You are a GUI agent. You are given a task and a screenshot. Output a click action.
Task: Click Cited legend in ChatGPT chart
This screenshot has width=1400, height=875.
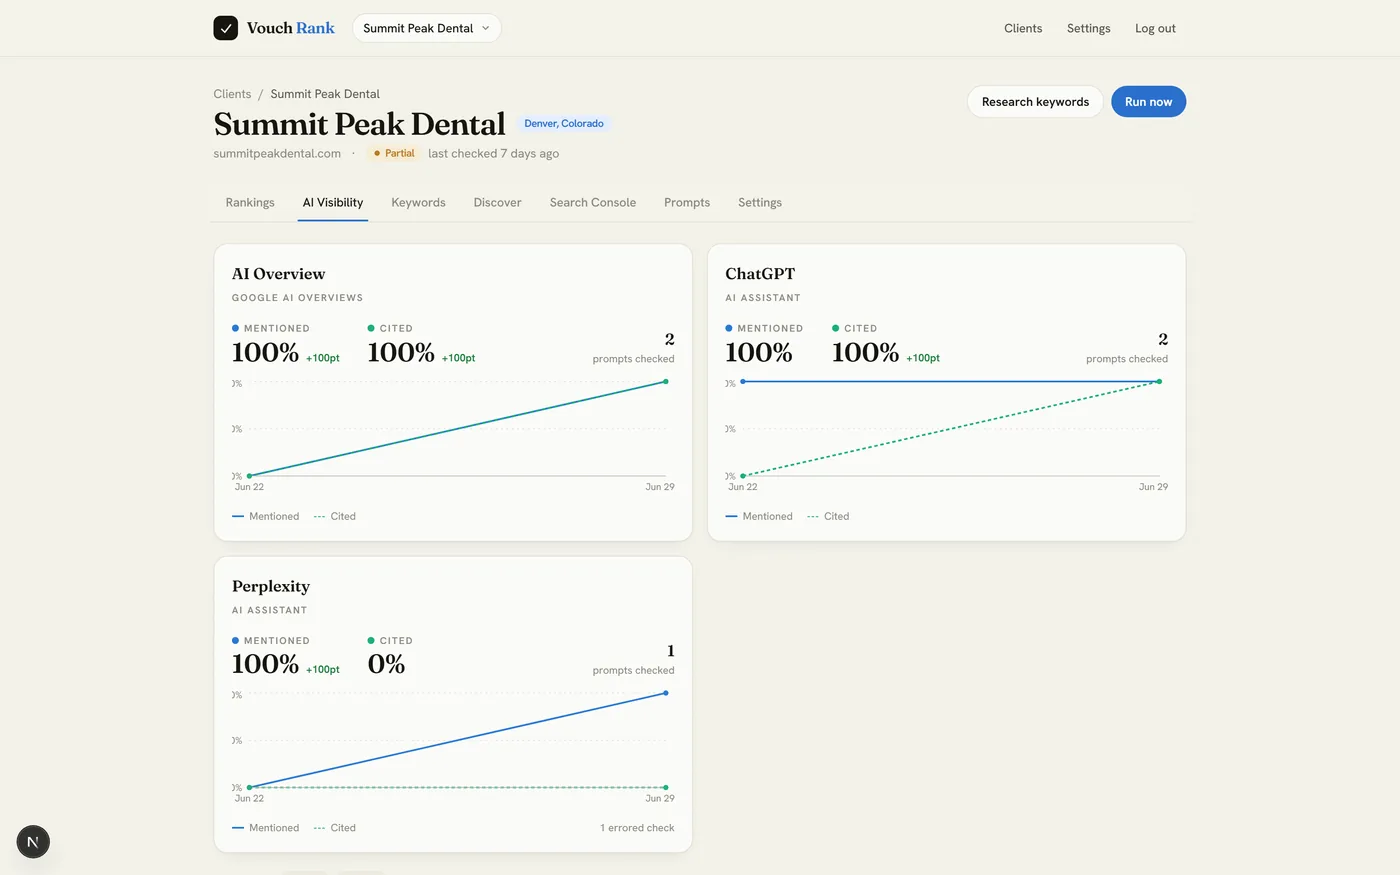[x=828, y=516]
